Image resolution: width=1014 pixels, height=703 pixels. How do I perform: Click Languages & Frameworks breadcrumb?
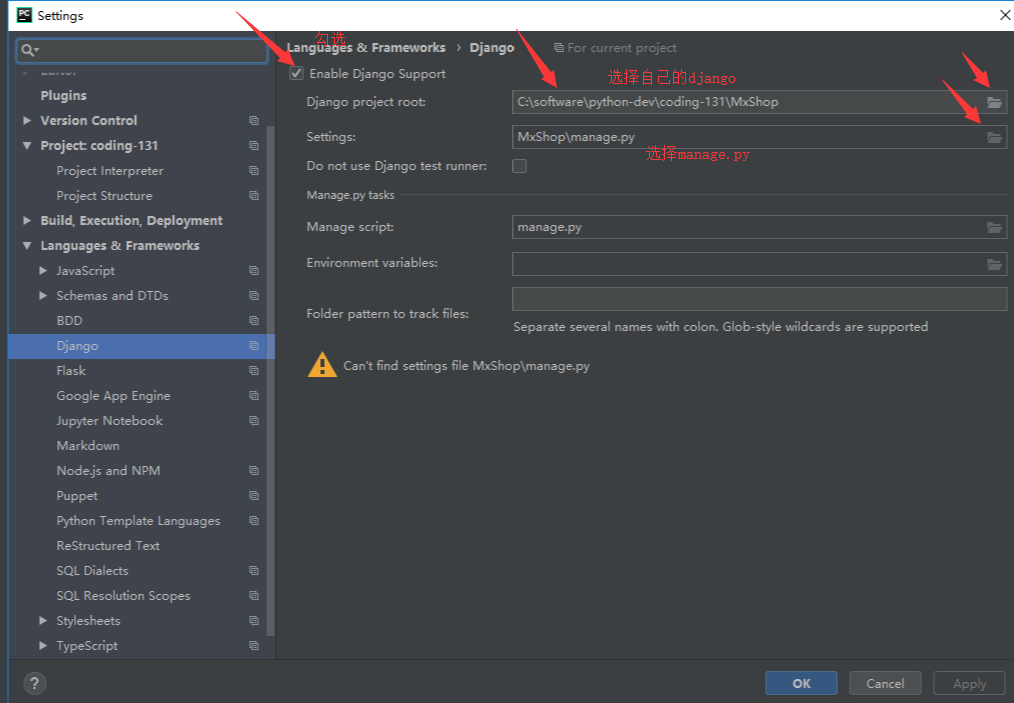click(x=366, y=48)
